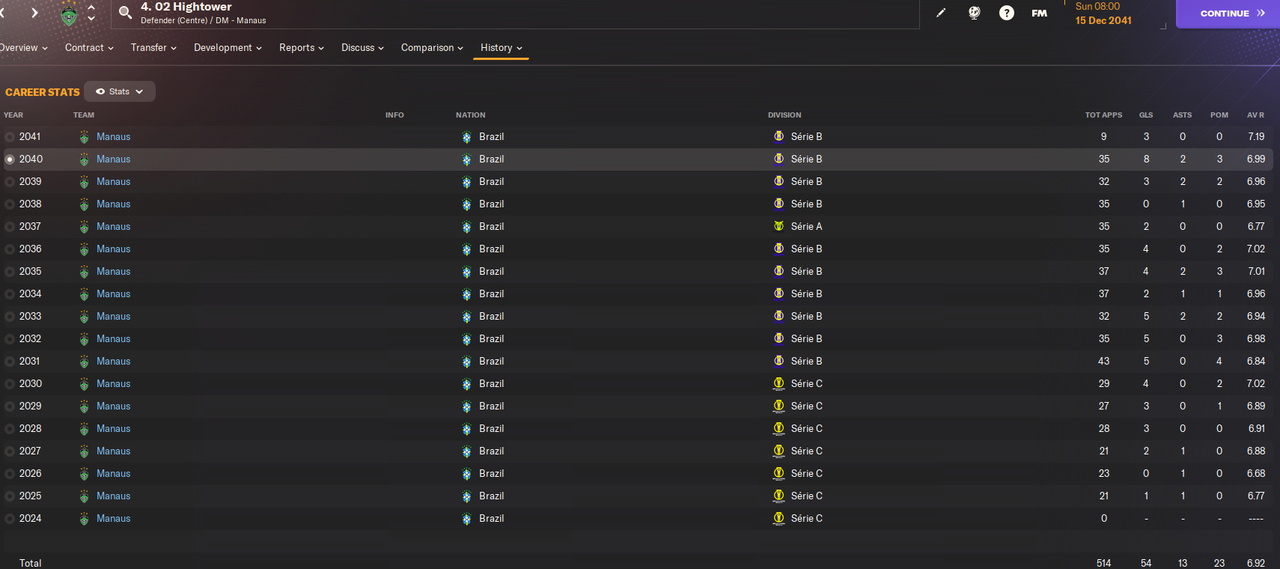1280x569 pixels.
Task: Click Série A league icon in 2037 row
Action: point(778,227)
